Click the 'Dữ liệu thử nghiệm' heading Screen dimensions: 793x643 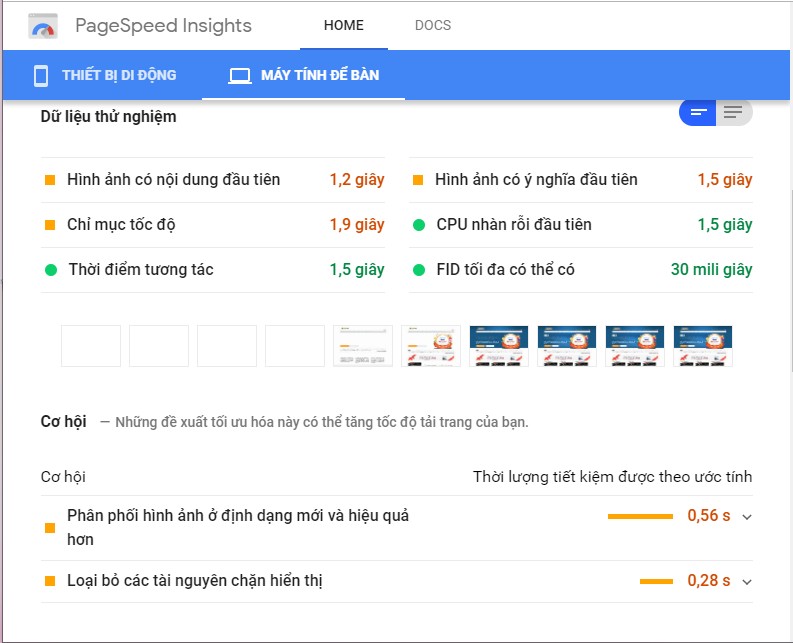coord(109,117)
